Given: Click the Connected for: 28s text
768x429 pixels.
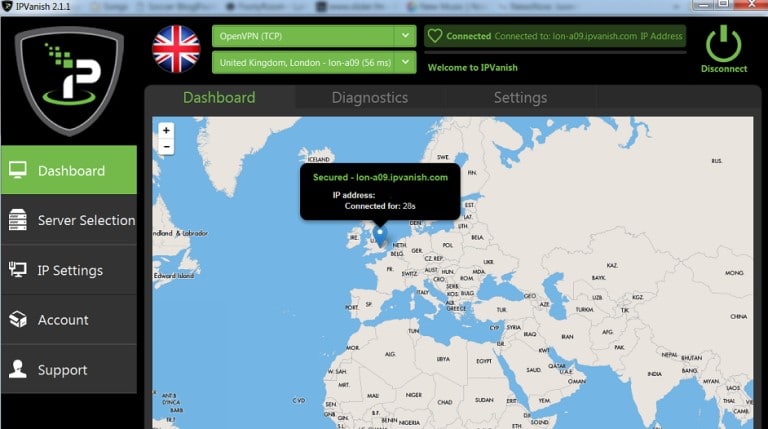Looking at the screenshot, I should pos(380,206).
